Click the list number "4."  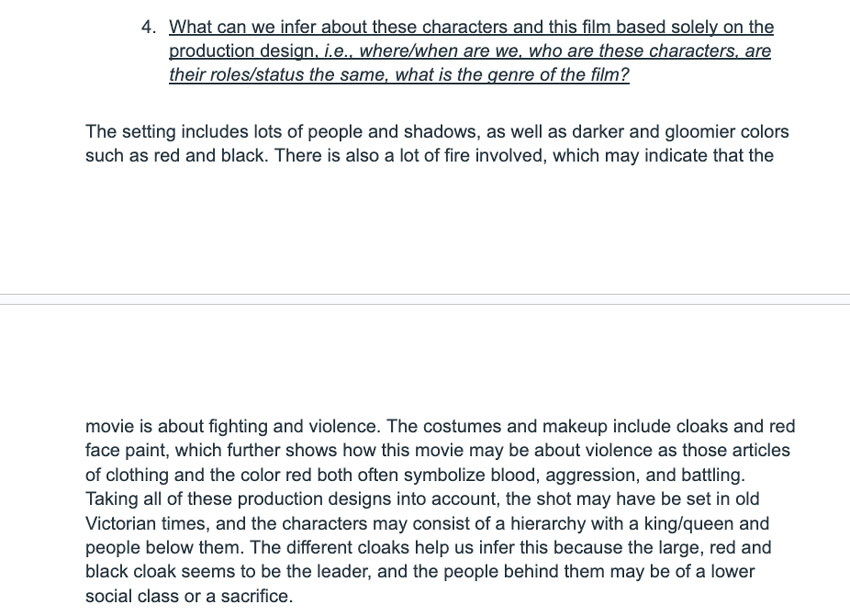(149, 27)
